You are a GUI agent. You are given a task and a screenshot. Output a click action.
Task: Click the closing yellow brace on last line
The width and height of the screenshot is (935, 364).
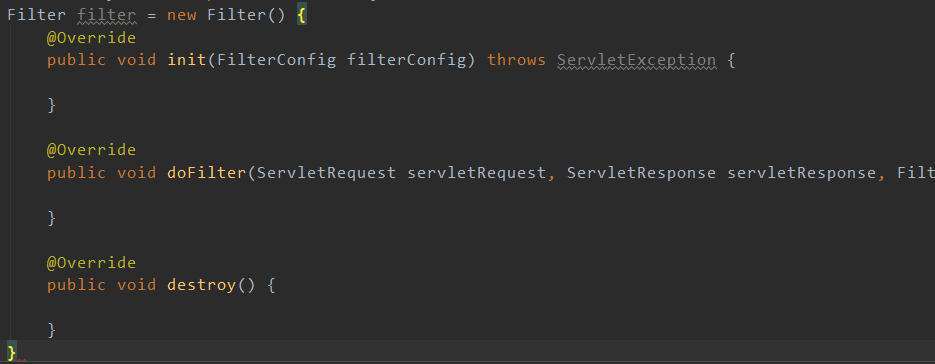pos(12,350)
